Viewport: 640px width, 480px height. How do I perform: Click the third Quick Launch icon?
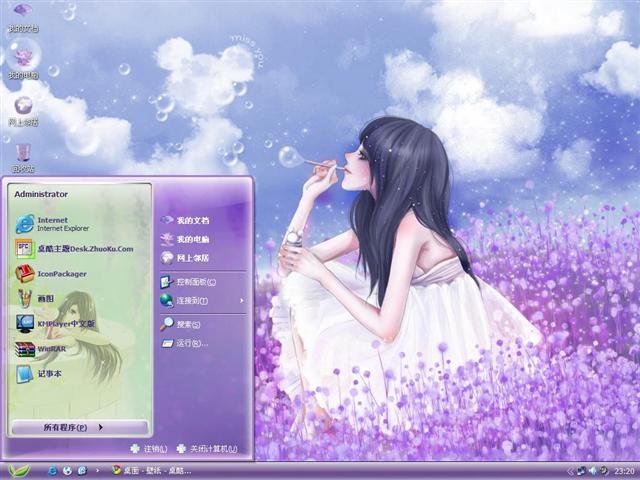point(82,471)
